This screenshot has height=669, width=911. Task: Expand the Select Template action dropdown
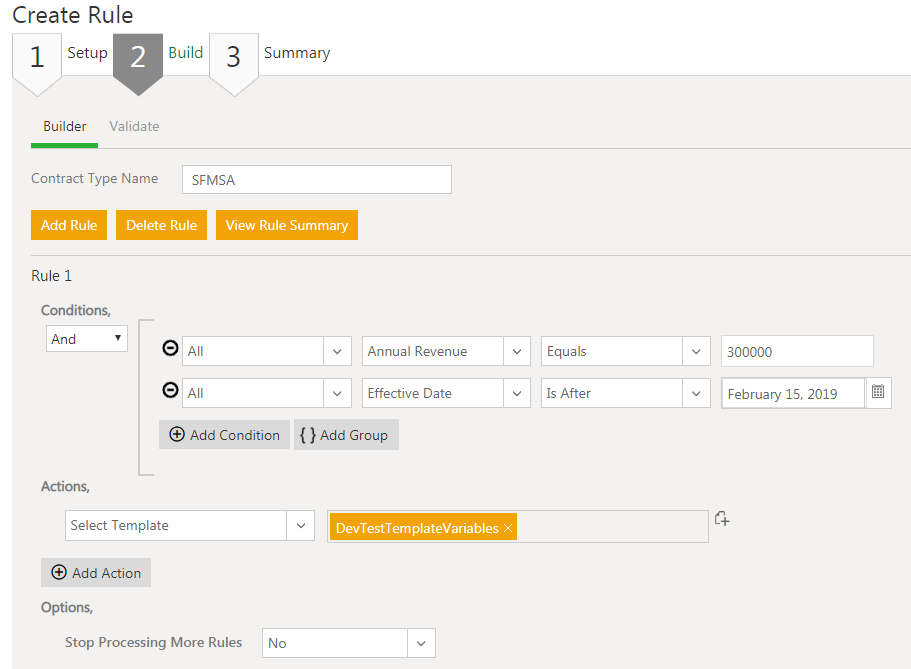[300, 526]
